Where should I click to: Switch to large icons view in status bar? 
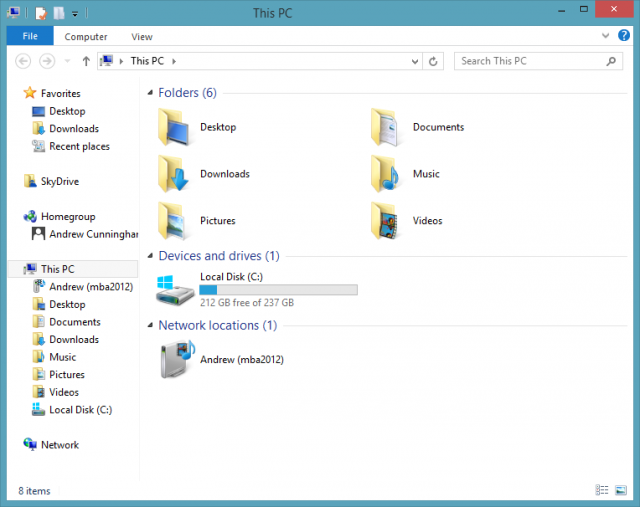[620, 489]
